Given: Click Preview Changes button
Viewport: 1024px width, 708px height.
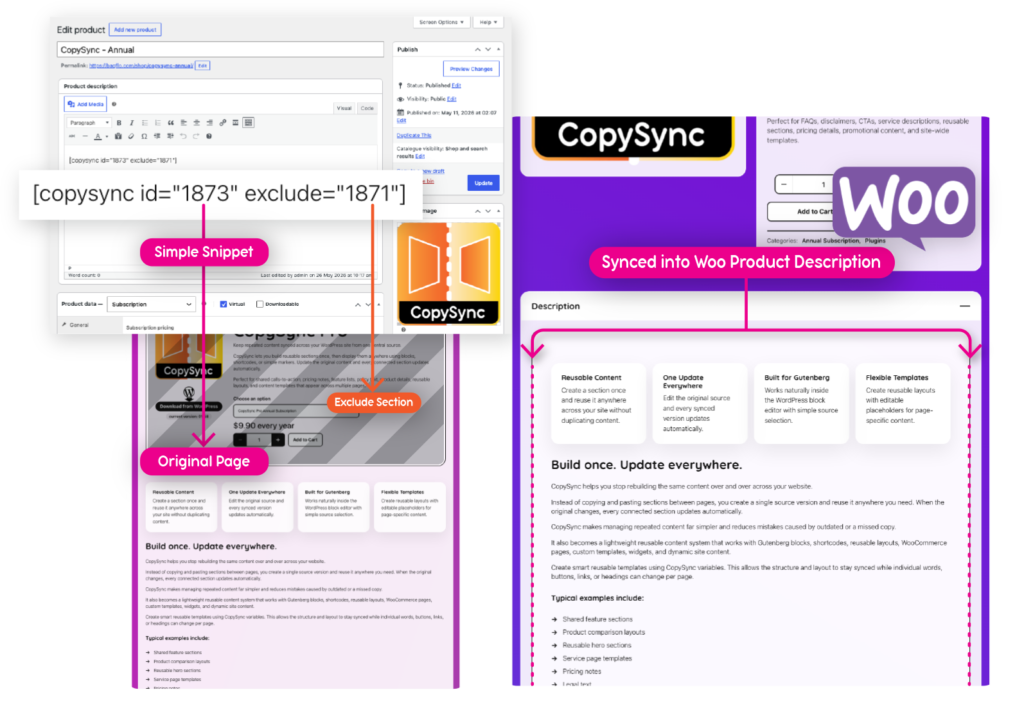Looking at the screenshot, I should 471,69.
